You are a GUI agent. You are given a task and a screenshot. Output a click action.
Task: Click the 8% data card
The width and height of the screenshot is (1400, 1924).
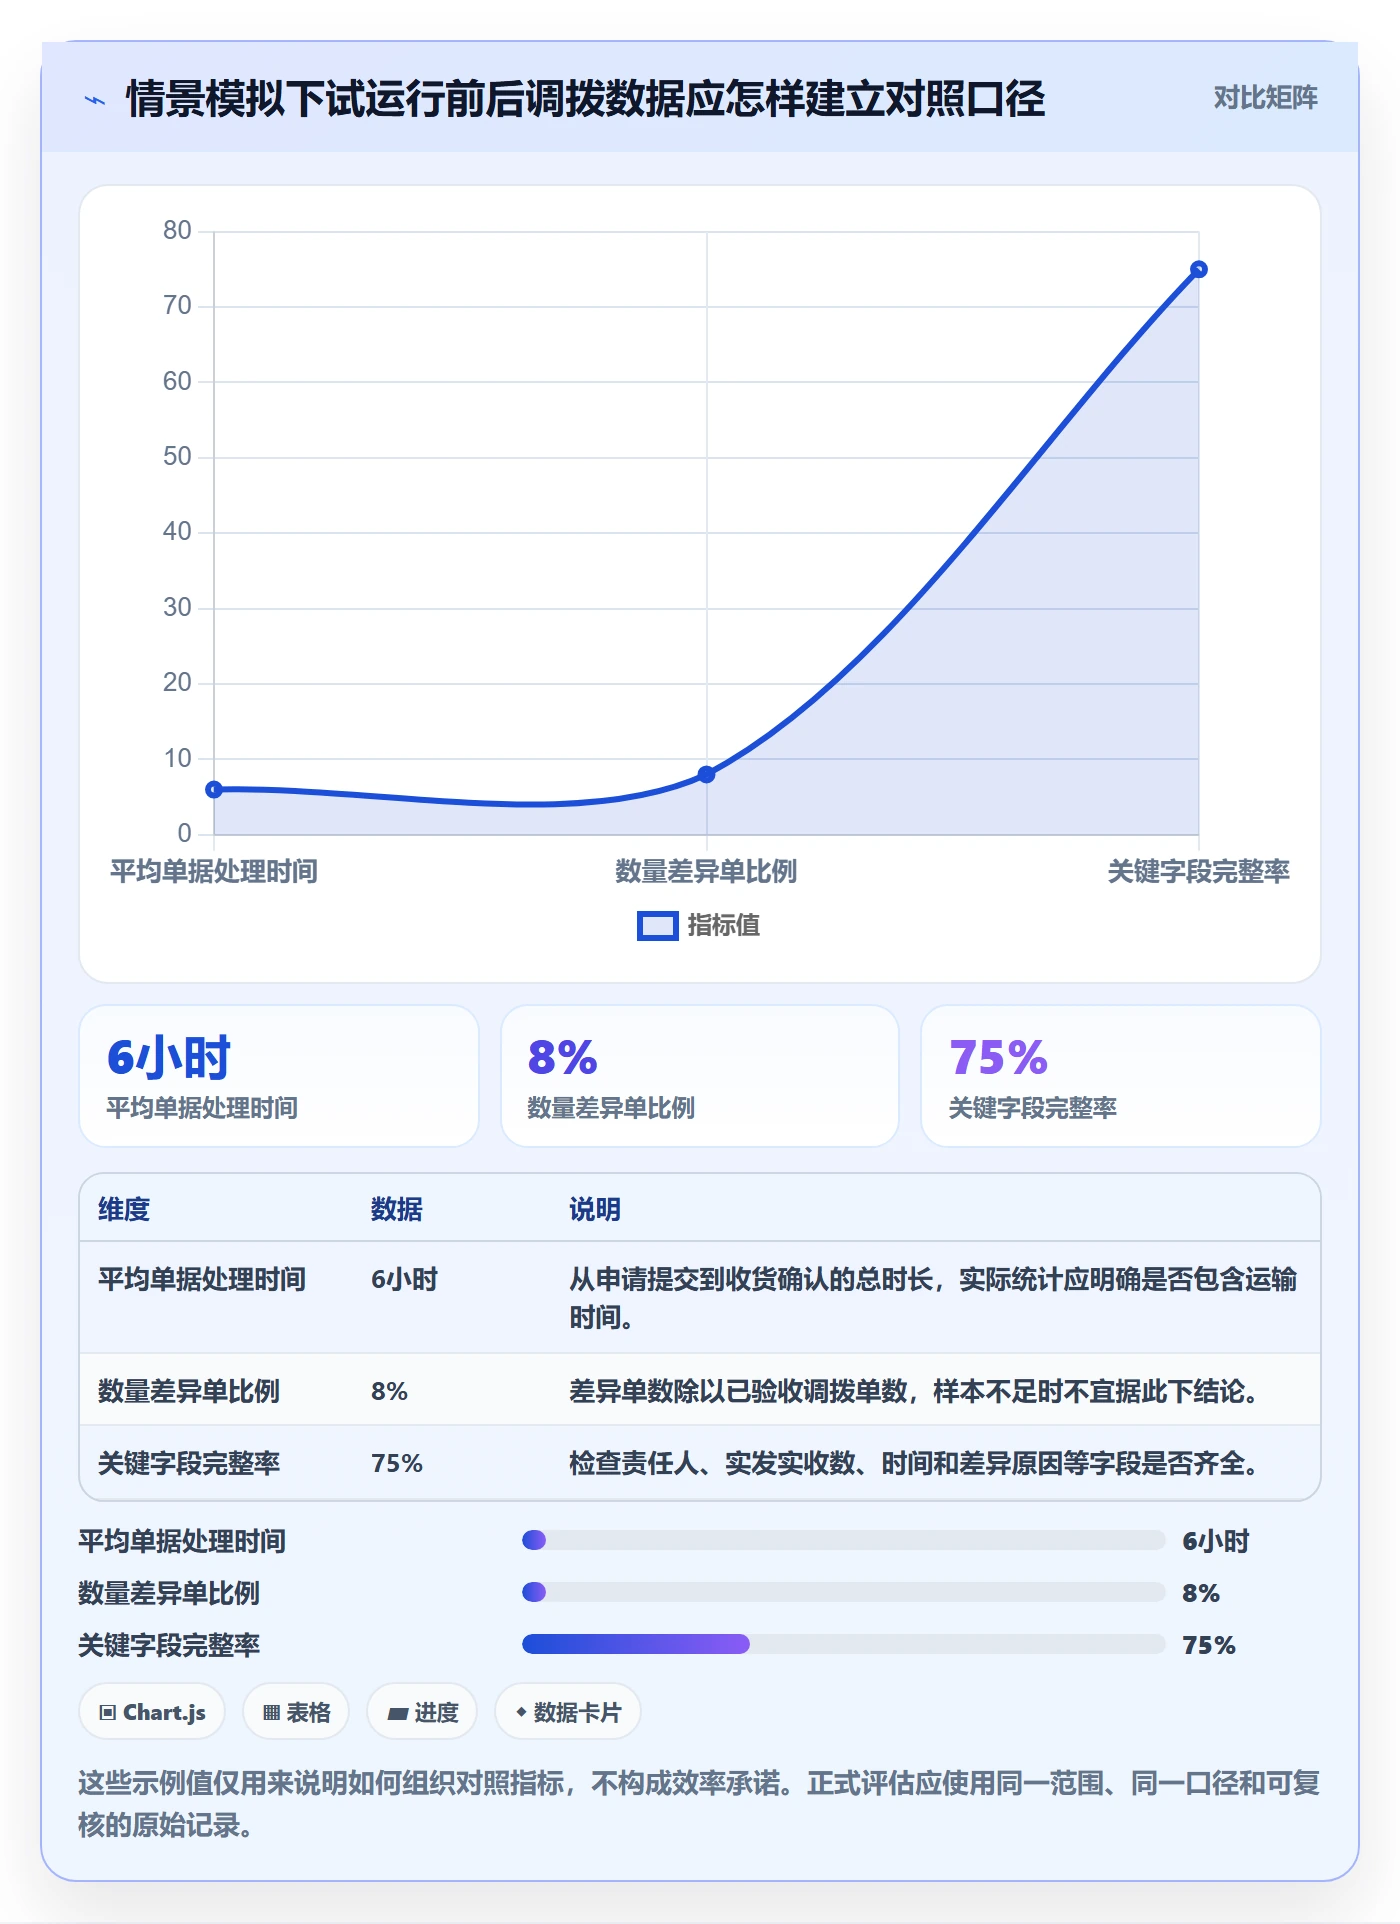pyautogui.click(x=700, y=1076)
